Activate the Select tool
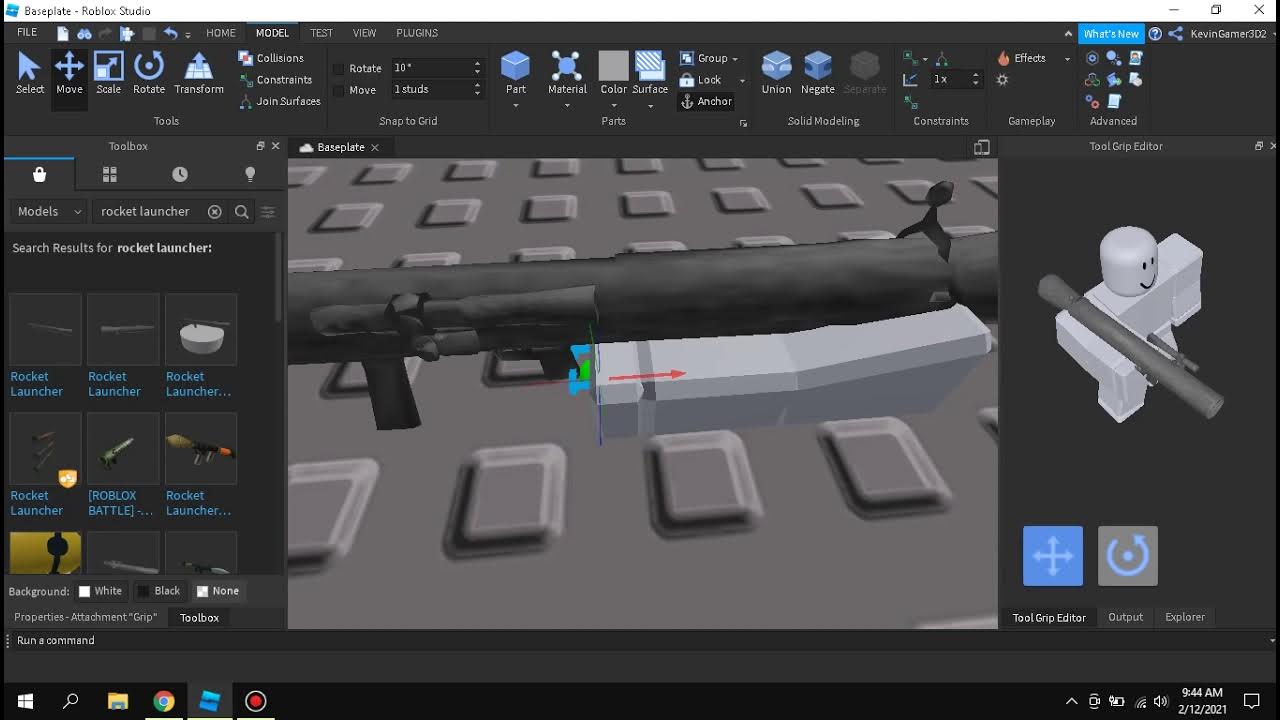This screenshot has width=1280, height=720. point(29,74)
